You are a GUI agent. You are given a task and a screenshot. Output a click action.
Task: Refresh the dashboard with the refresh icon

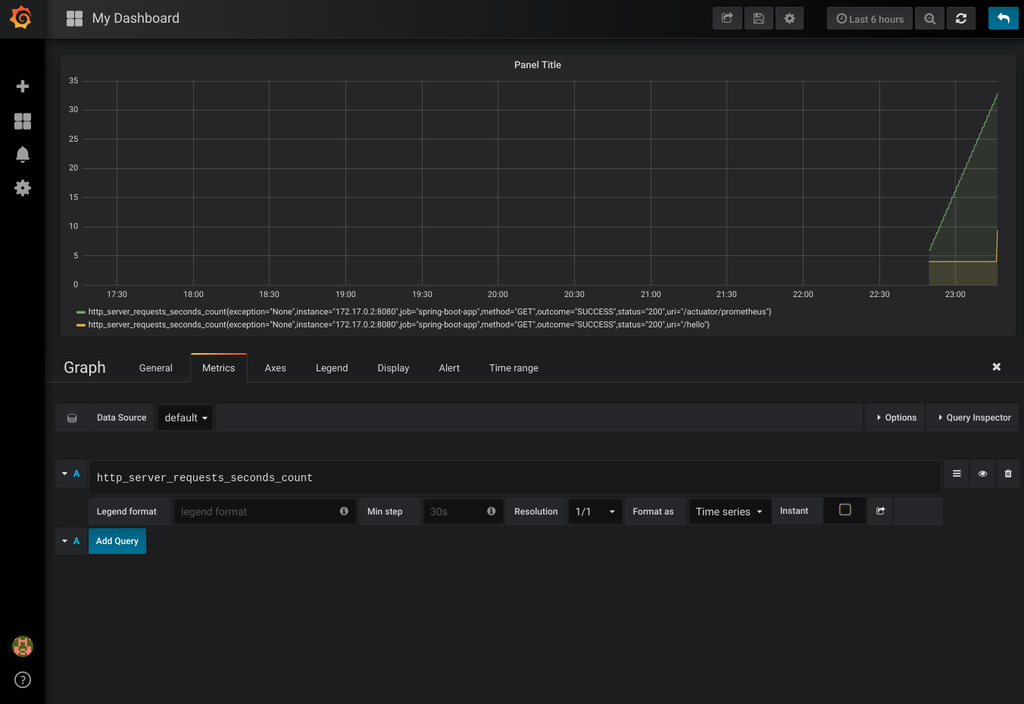pyautogui.click(x=961, y=18)
